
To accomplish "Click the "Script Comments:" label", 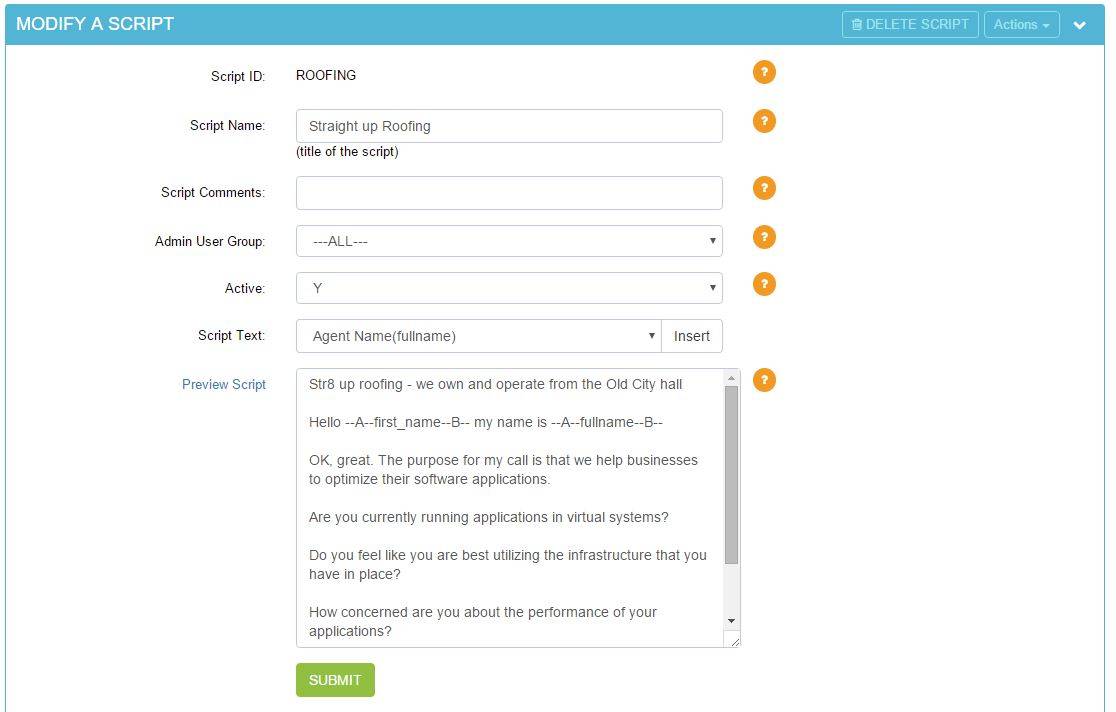I will point(212,193).
